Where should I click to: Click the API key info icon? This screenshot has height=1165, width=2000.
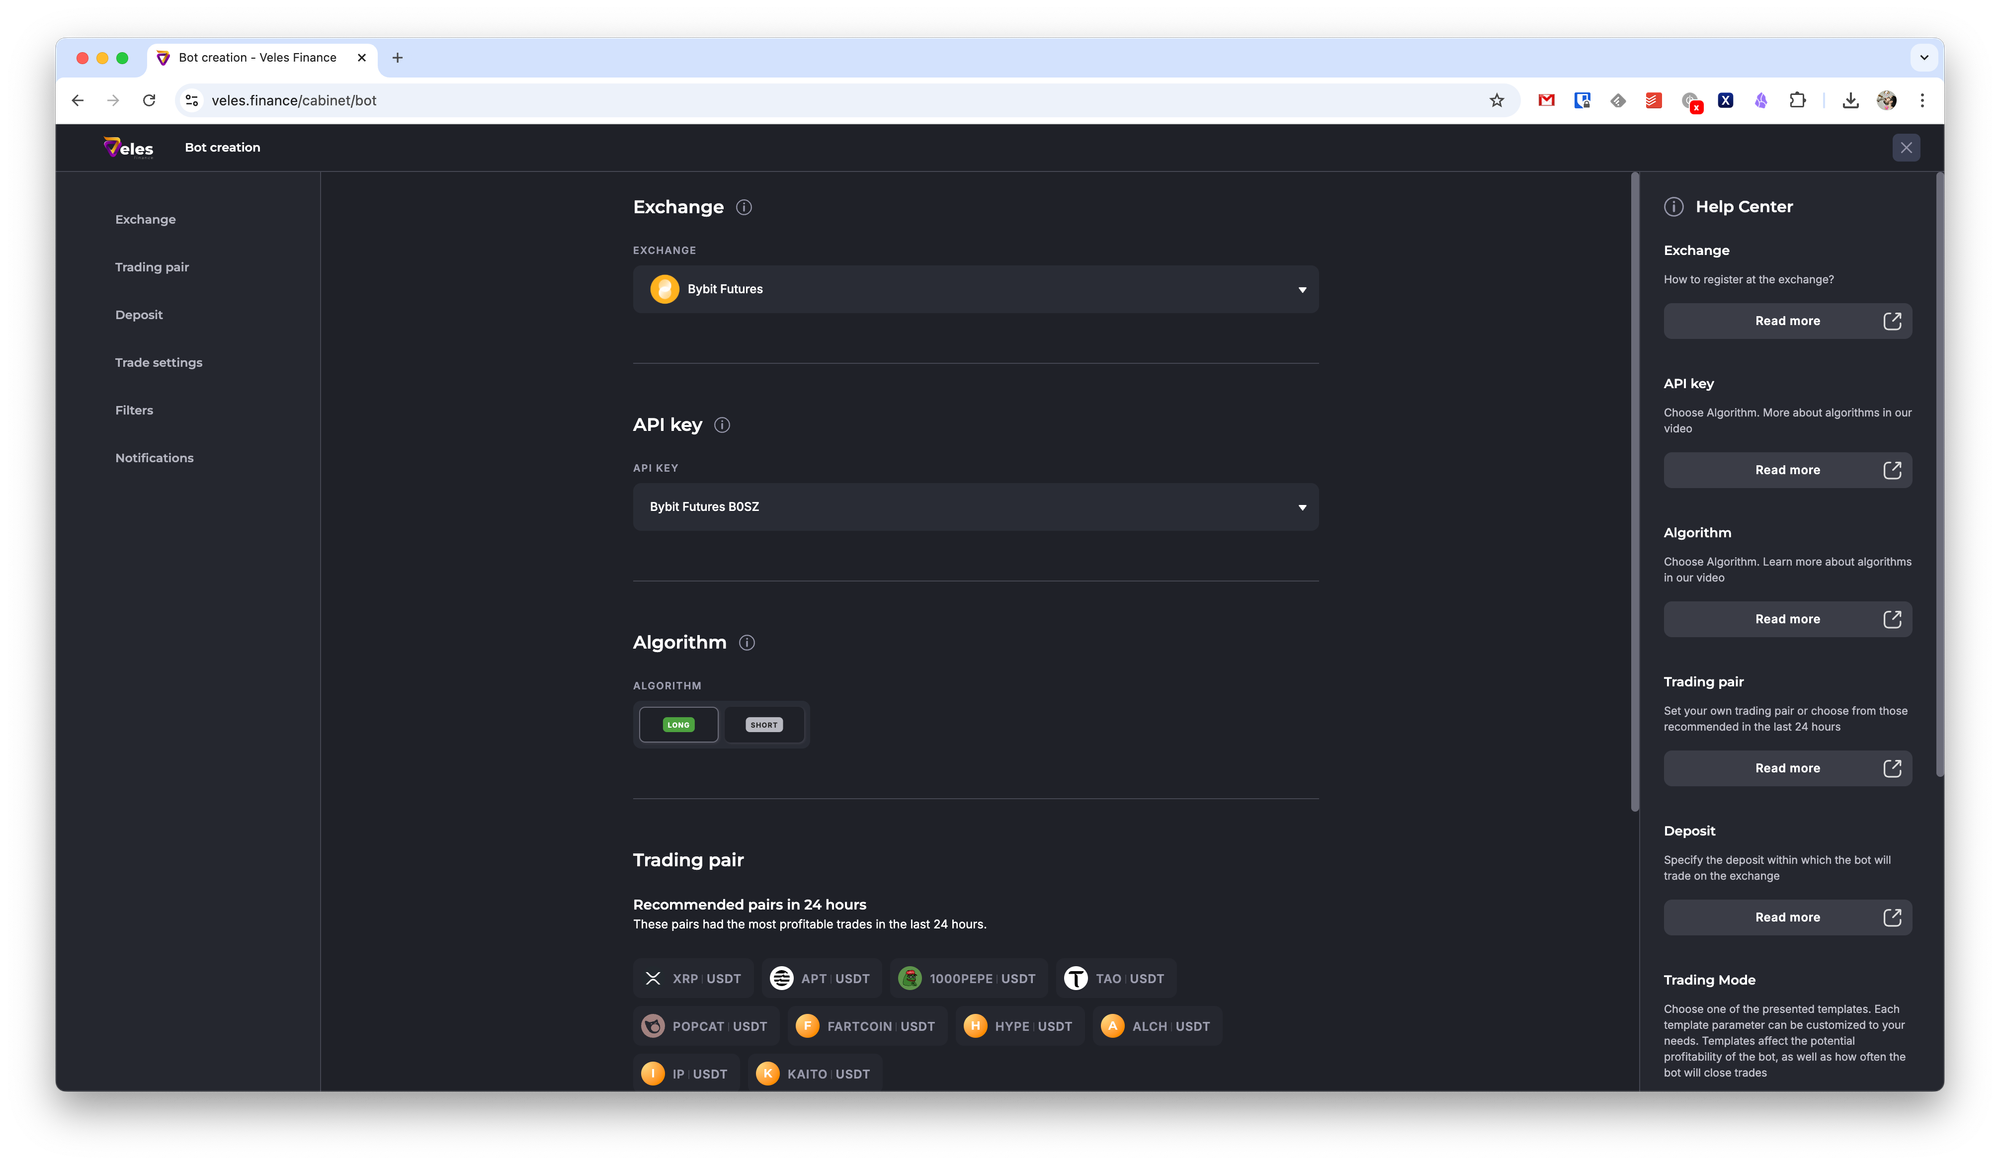pos(722,425)
